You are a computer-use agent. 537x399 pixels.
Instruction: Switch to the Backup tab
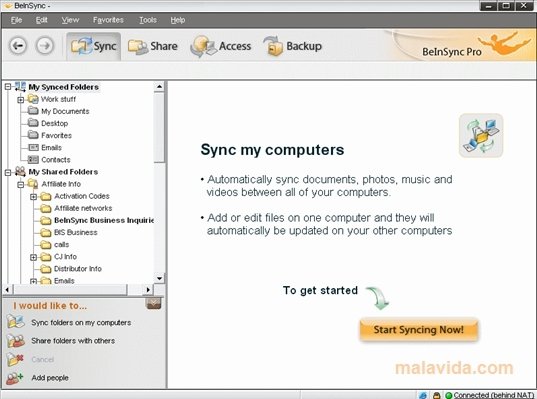293,46
